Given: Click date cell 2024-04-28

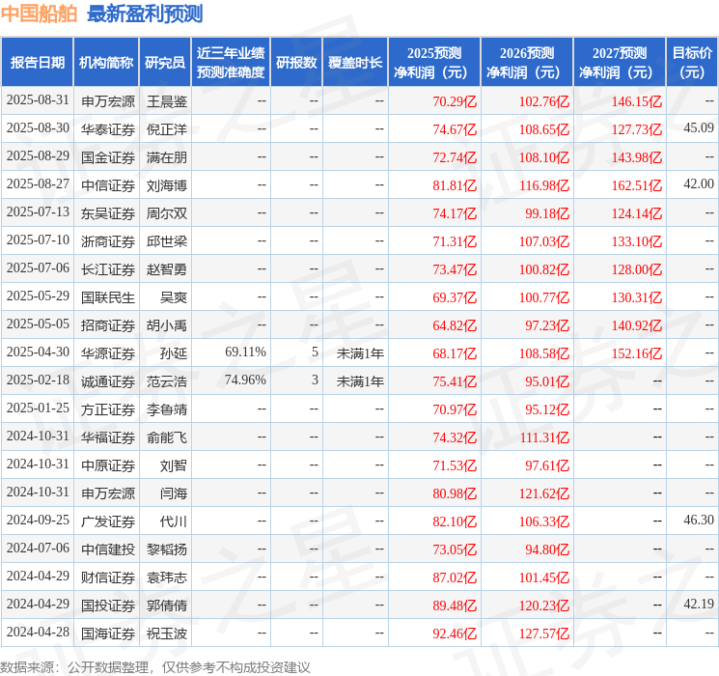Looking at the screenshot, I should [38, 632].
